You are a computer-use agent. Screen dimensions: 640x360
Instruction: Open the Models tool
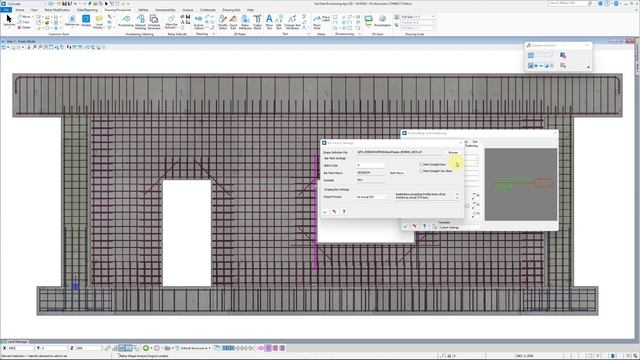pyautogui.click(x=86, y=21)
